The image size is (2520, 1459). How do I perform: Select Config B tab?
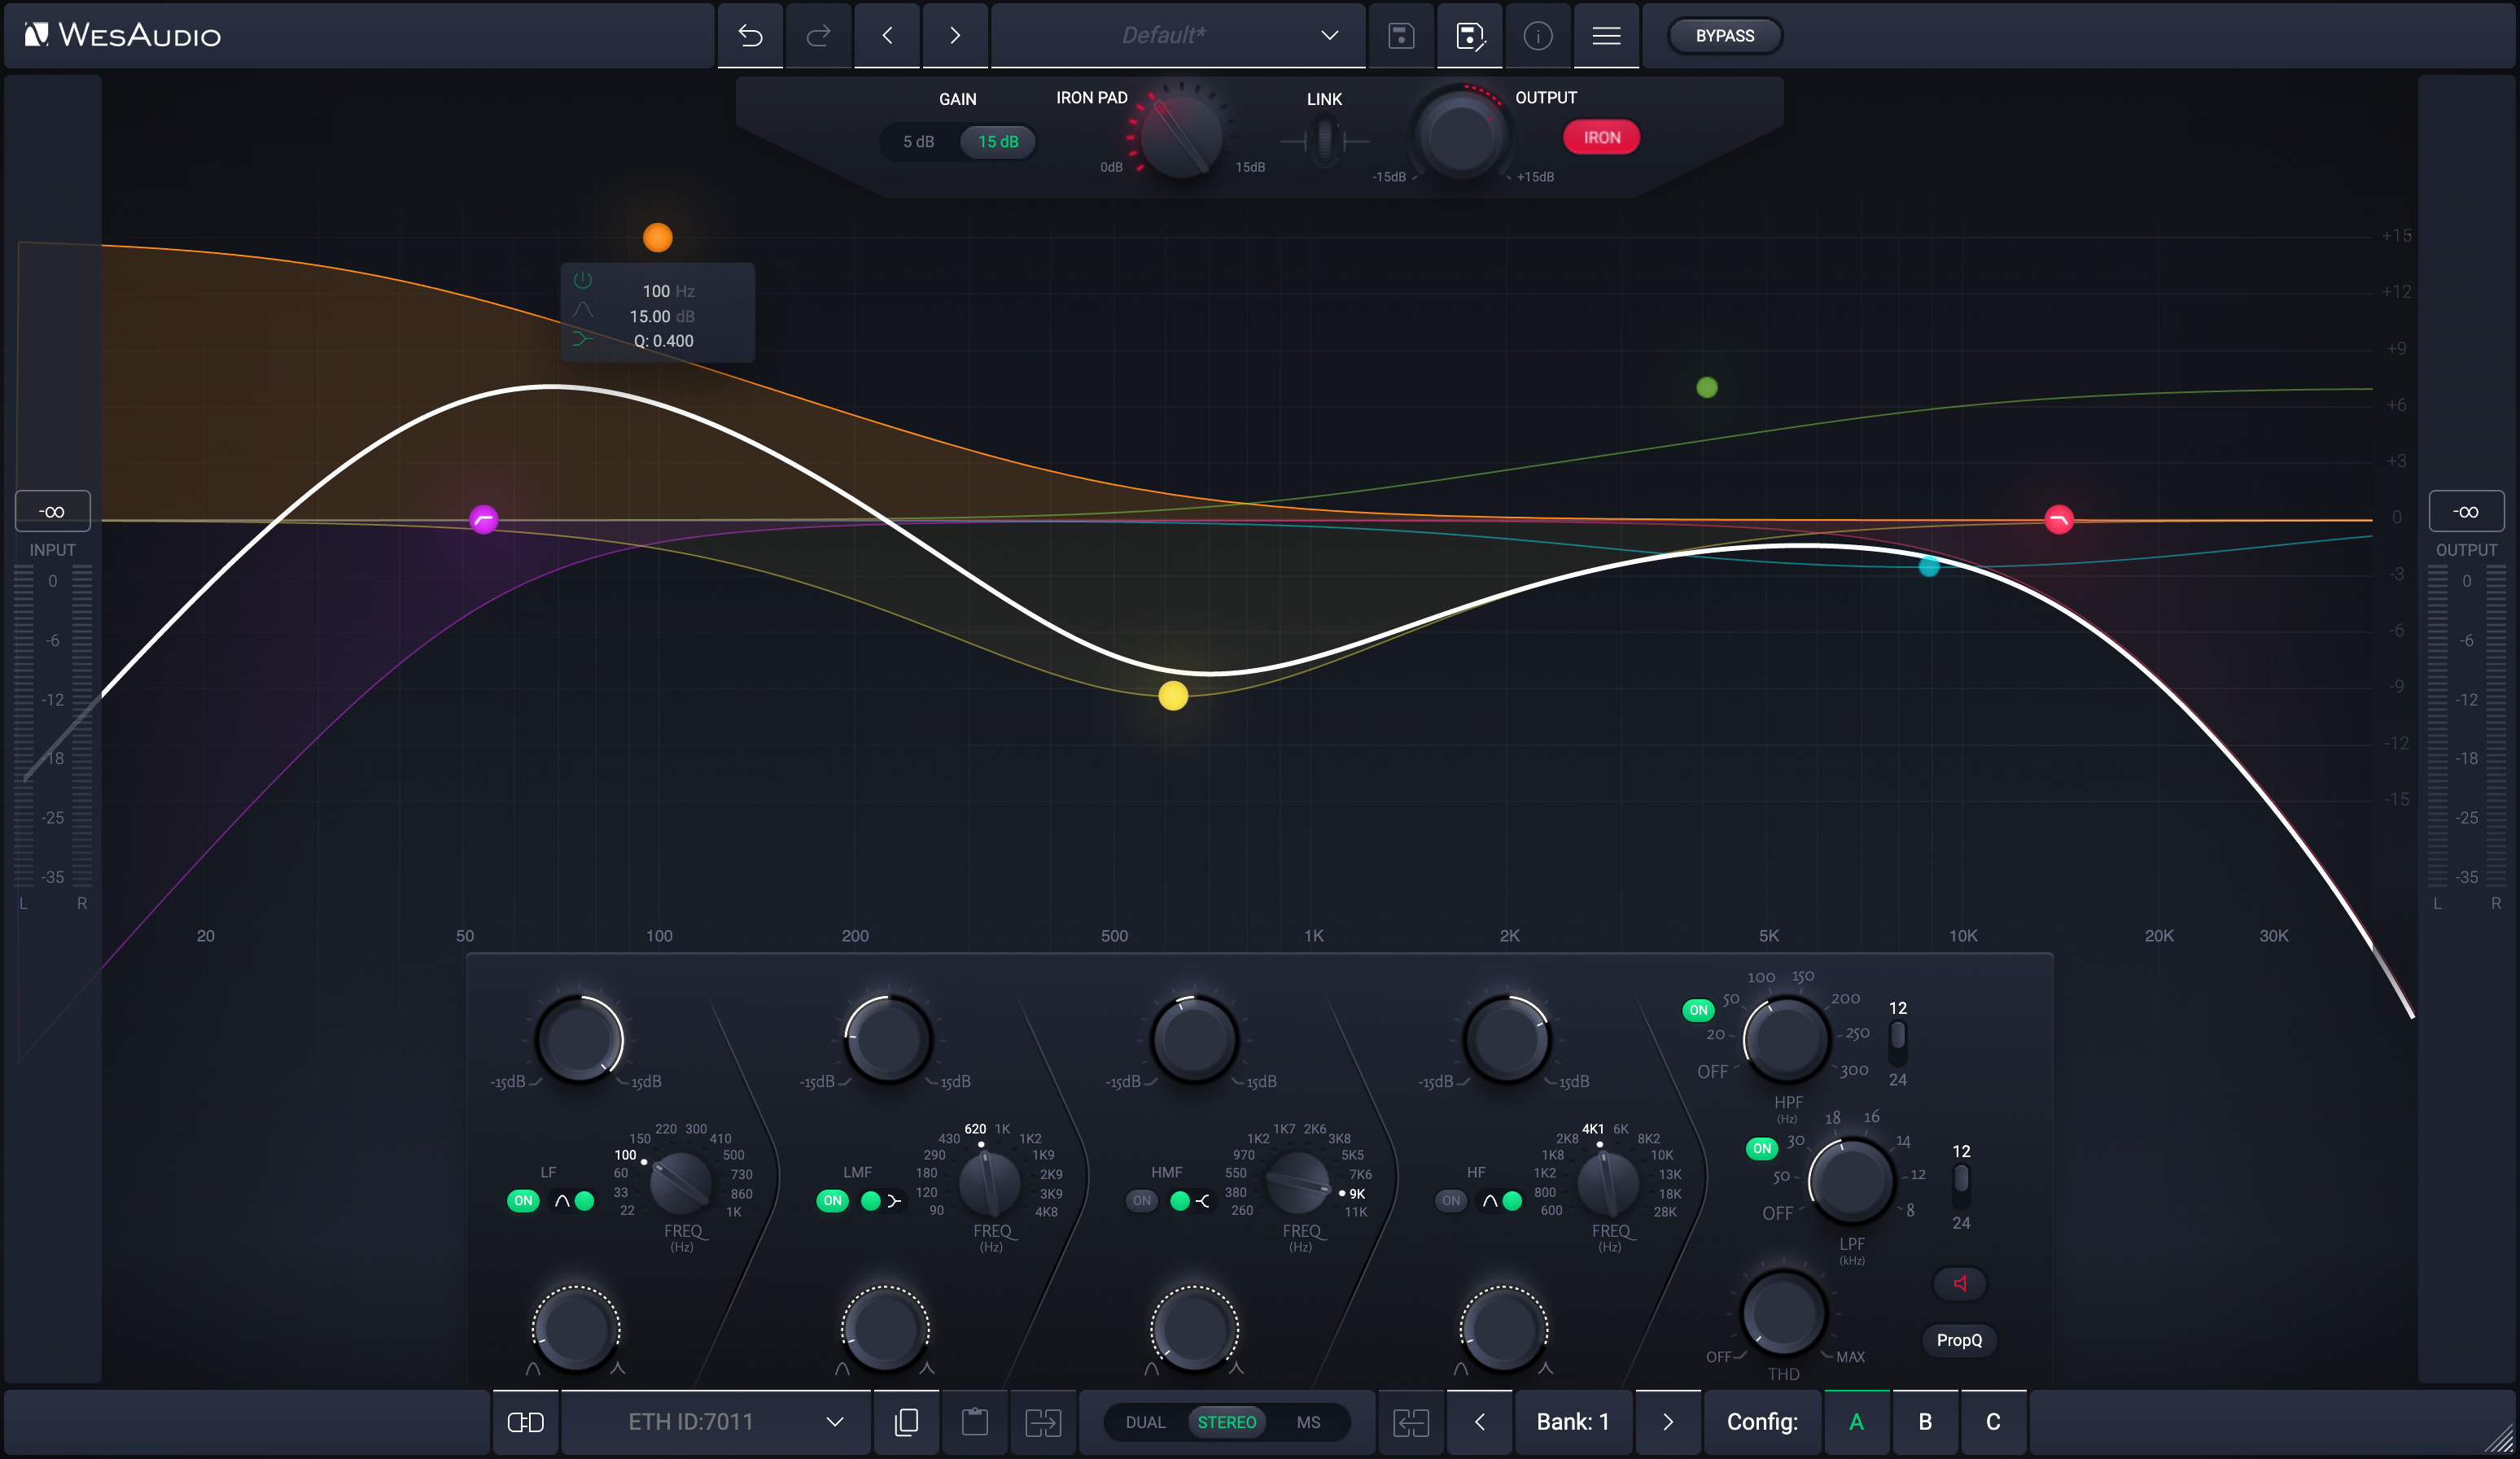coord(1924,1422)
